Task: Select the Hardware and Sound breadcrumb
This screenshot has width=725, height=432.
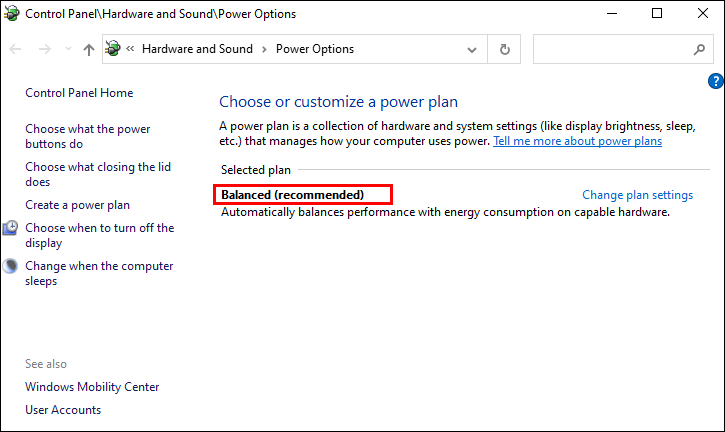Action: 197,49
